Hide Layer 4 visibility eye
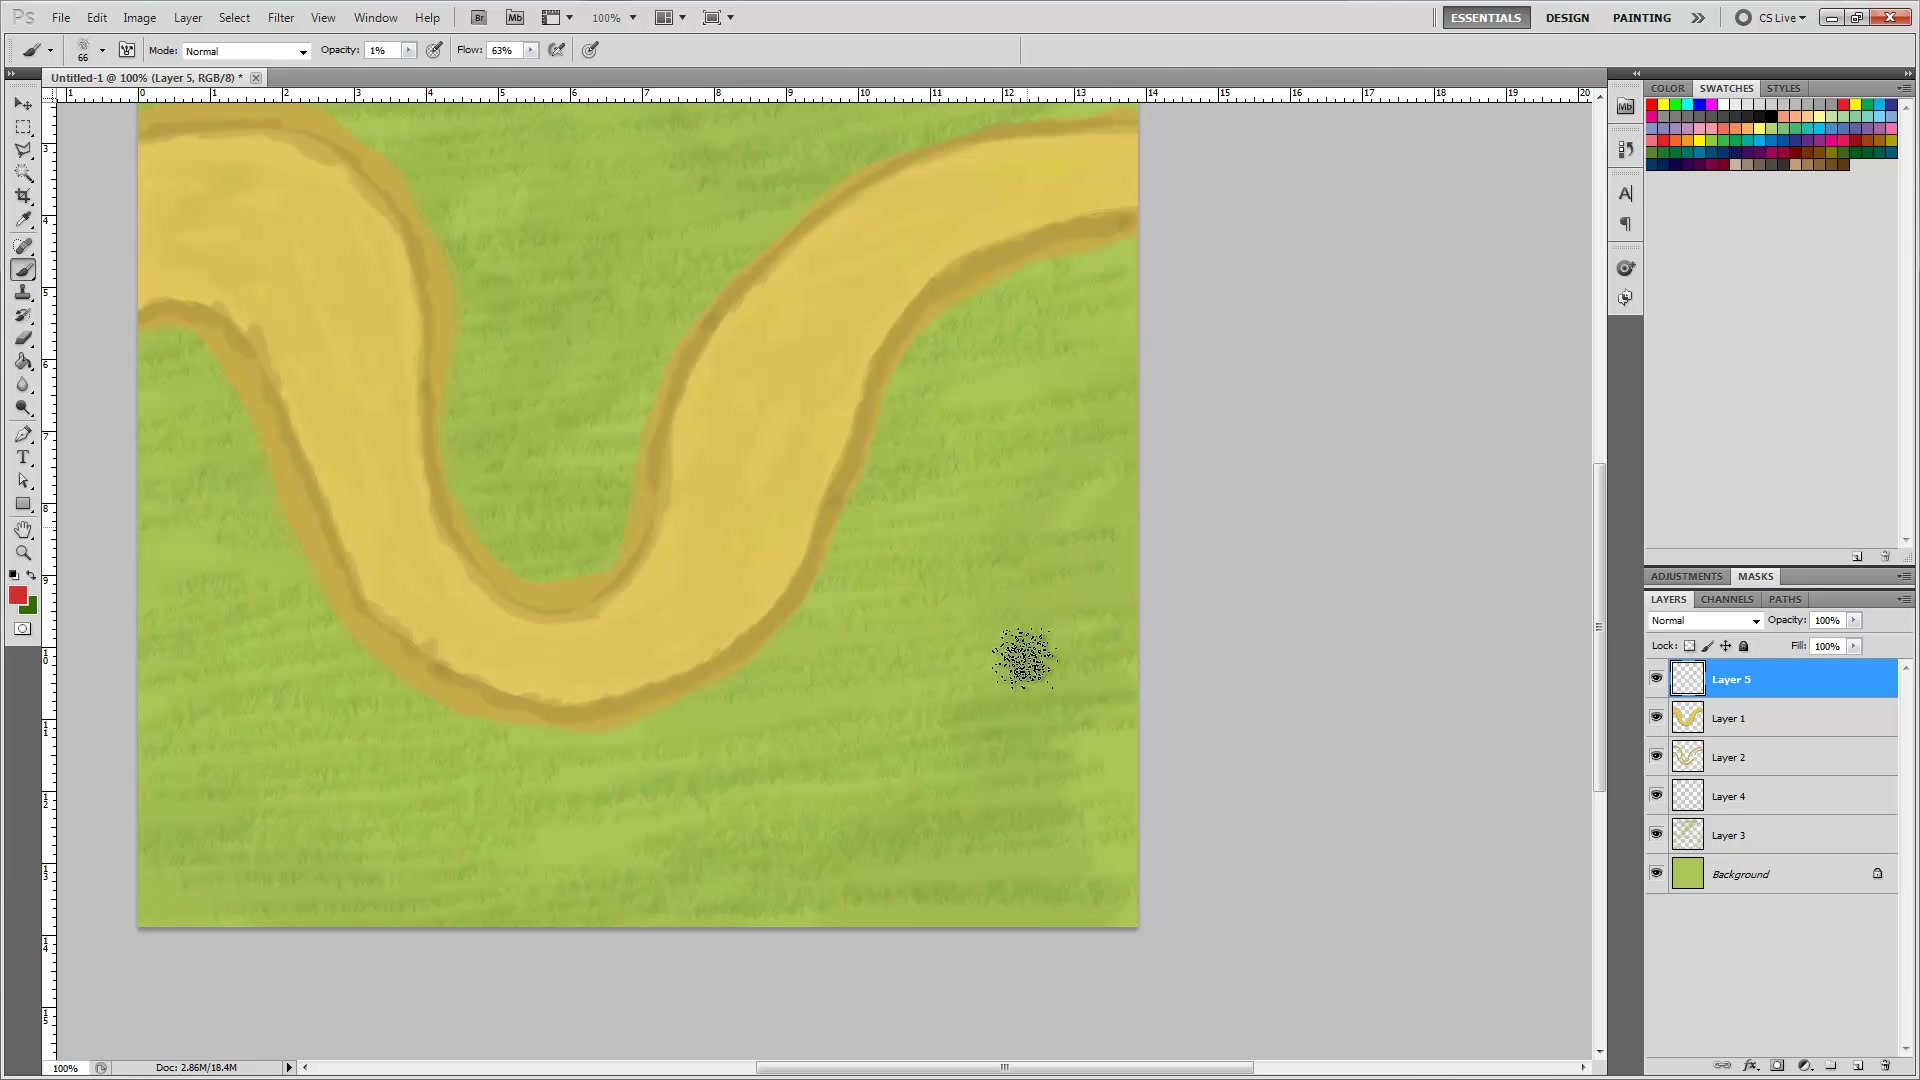The height and width of the screenshot is (1080, 1920). tap(1656, 796)
